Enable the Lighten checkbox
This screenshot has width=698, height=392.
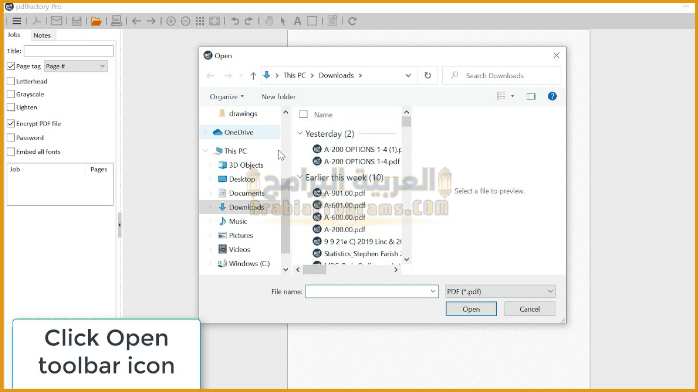11,107
